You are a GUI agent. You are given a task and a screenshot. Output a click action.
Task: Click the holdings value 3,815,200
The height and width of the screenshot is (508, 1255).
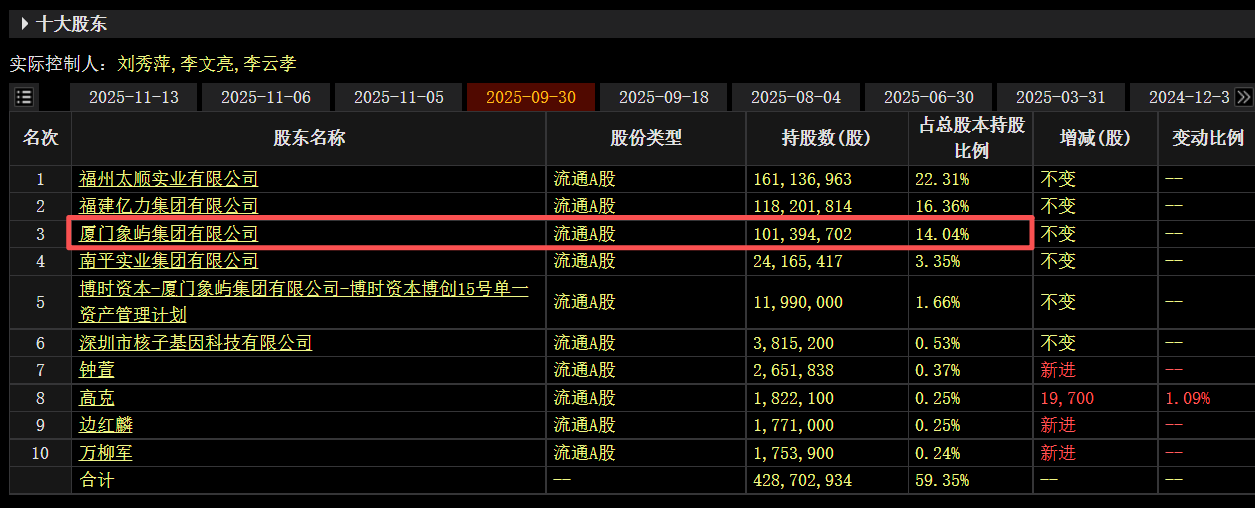[794, 343]
